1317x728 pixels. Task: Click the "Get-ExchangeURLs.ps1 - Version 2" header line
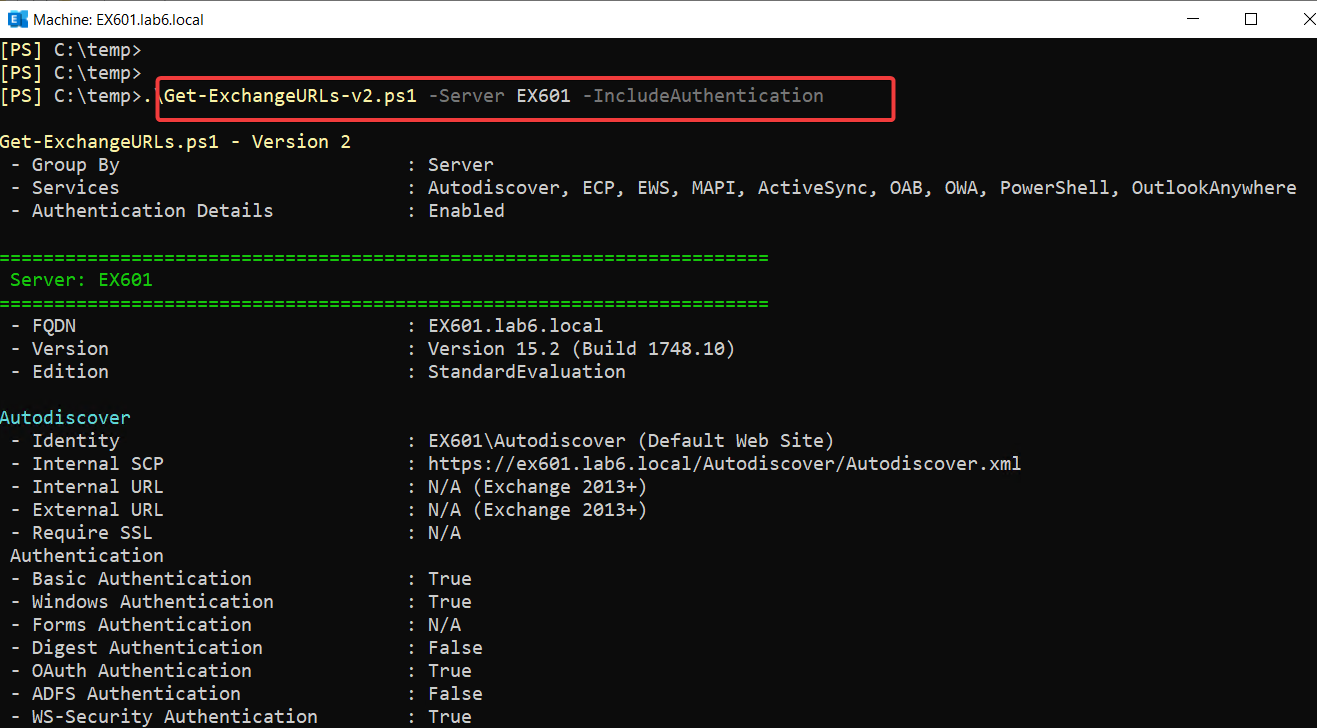click(176, 142)
